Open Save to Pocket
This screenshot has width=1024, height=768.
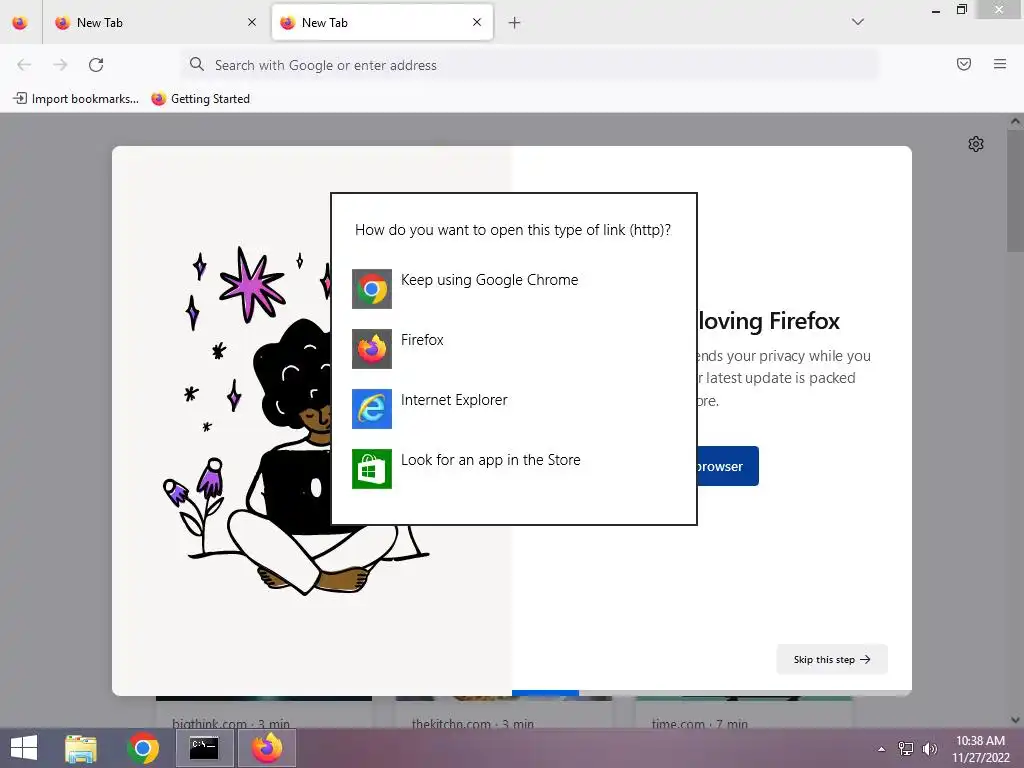pyautogui.click(x=964, y=64)
